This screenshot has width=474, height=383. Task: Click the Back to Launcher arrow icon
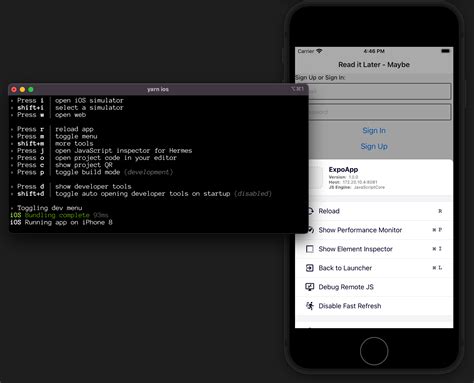click(310, 268)
